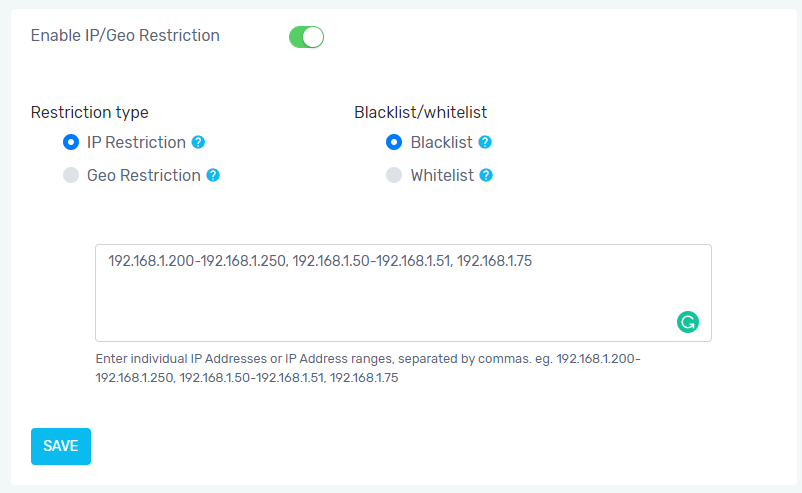
Task: Toggle the Enable IP/Geo Restriction switch
Action: [306, 37]
